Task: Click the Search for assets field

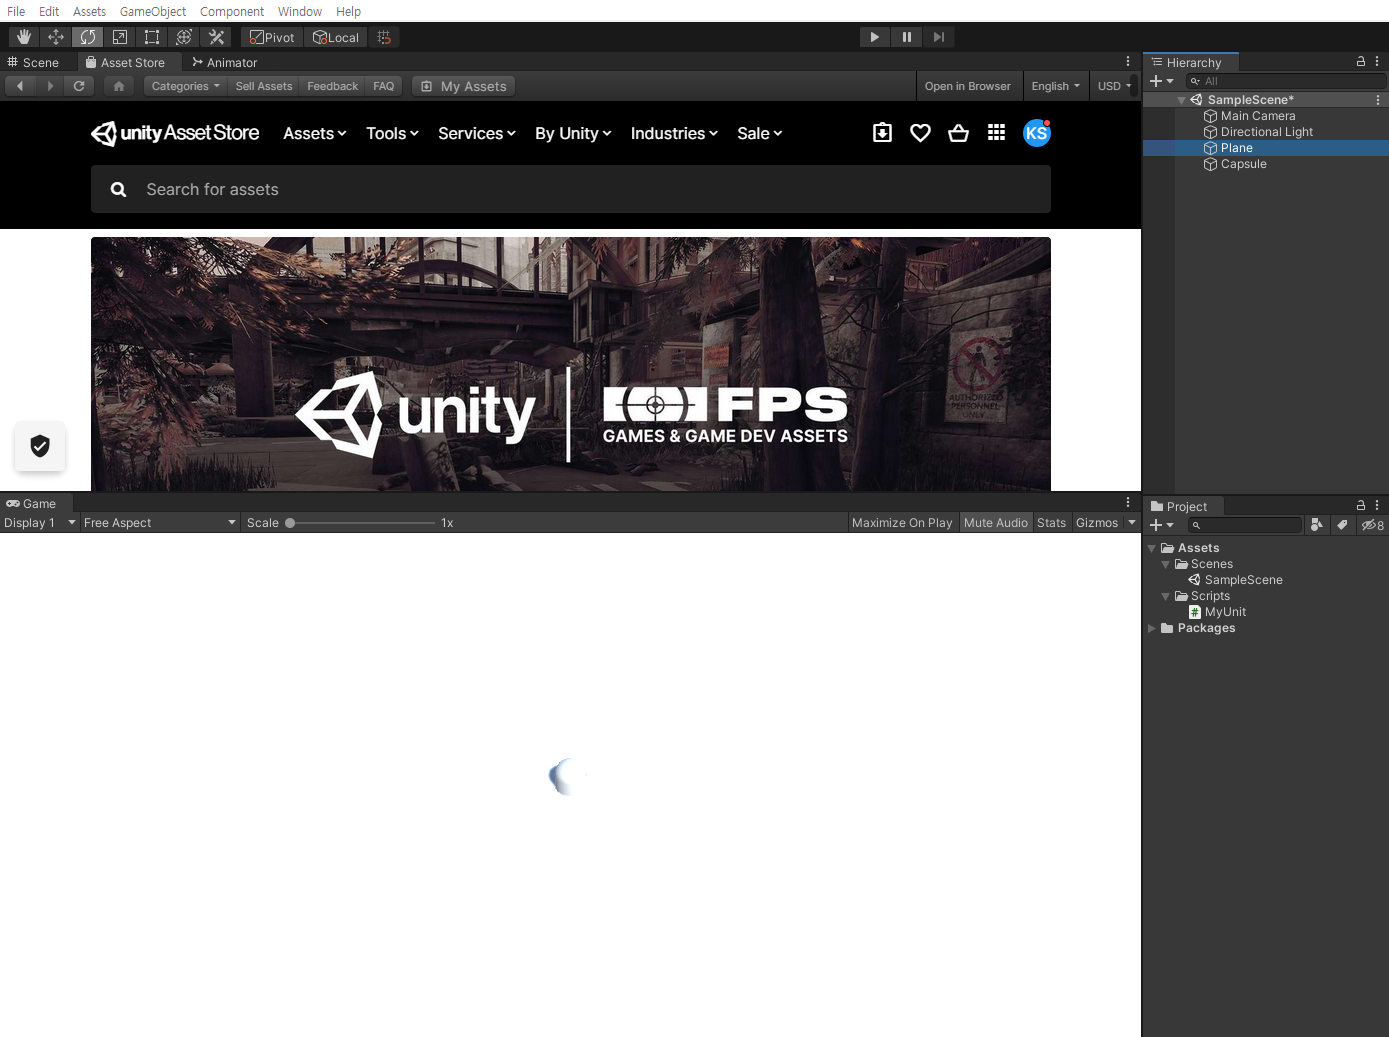Action: [x=571, y=189]
